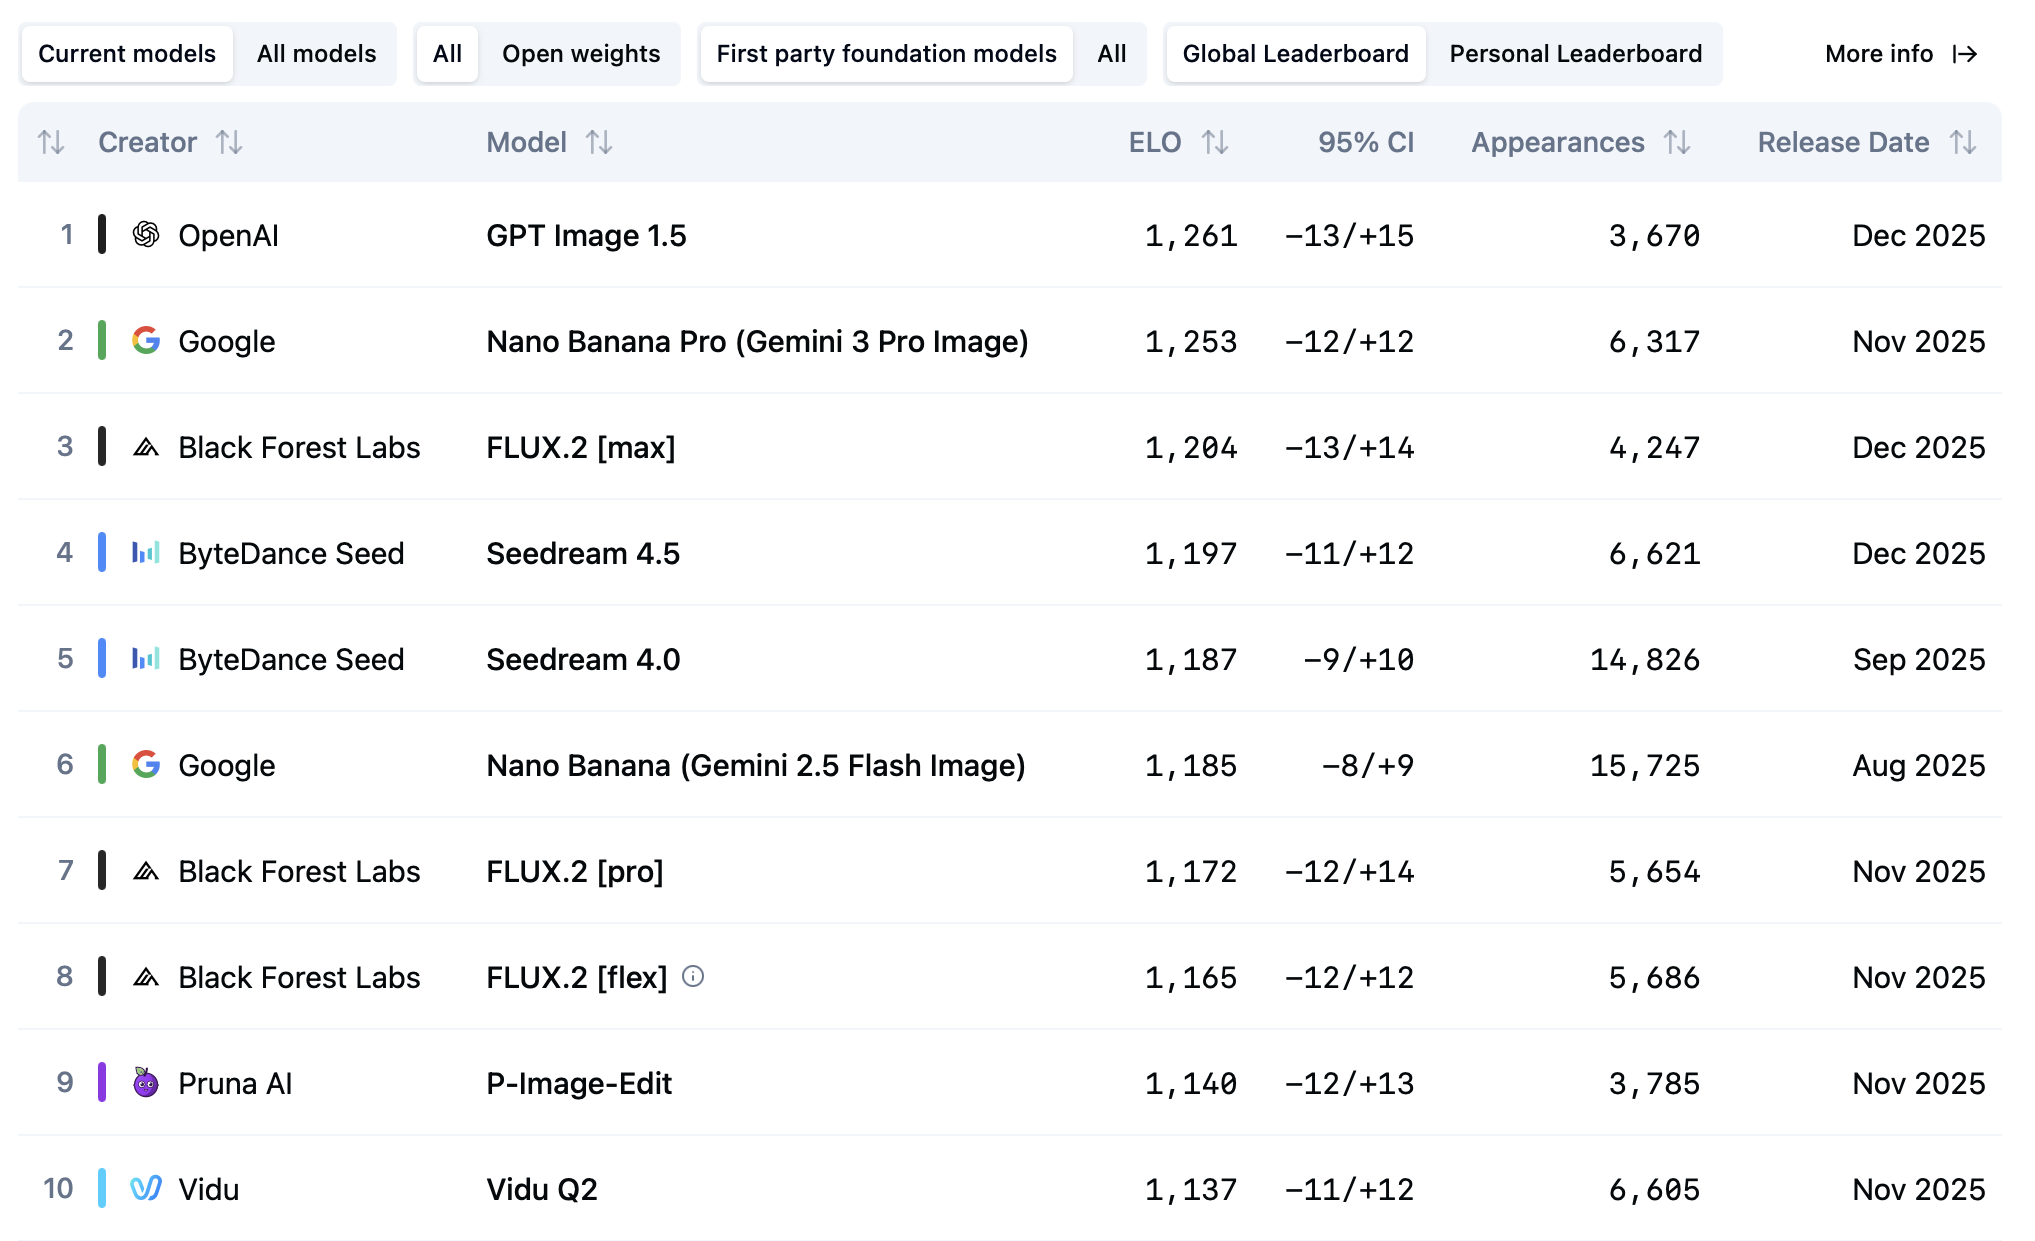Select the Open weights filter
2035x1241 pixels.
580,54
